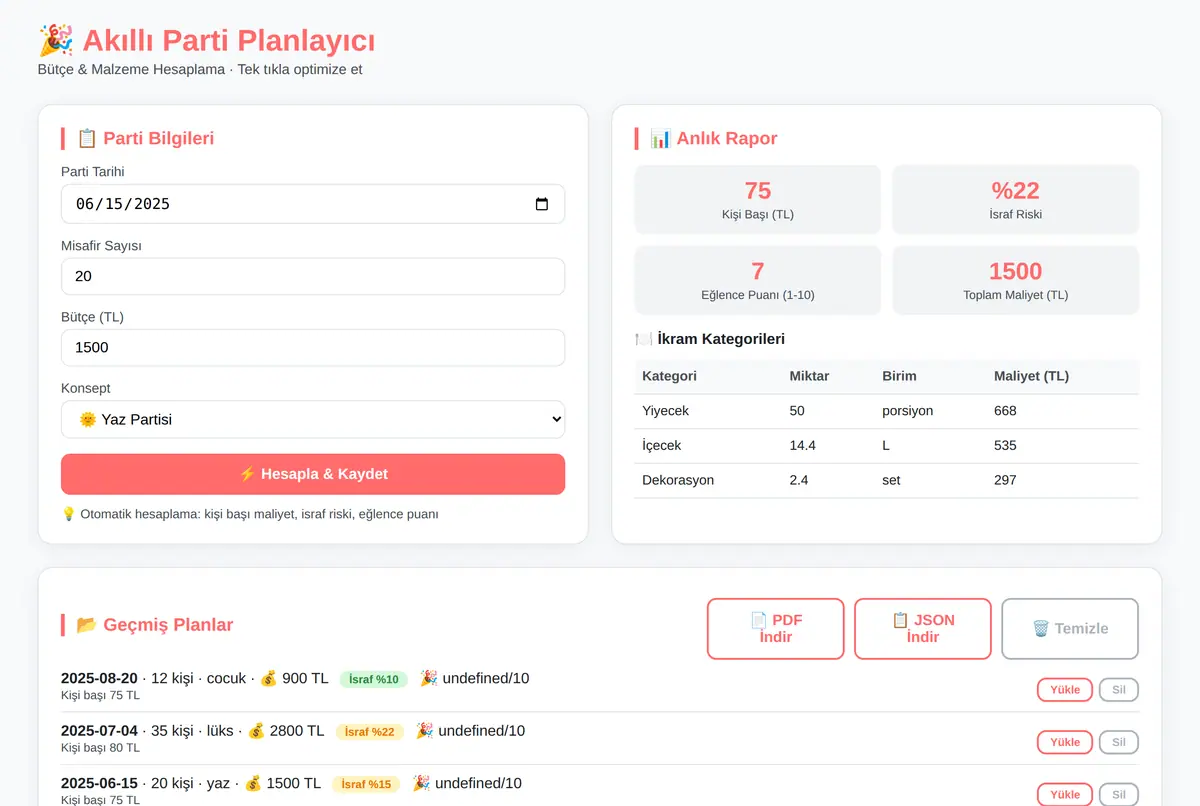Click the İsraf %22 badge

[x=370, y=732]
